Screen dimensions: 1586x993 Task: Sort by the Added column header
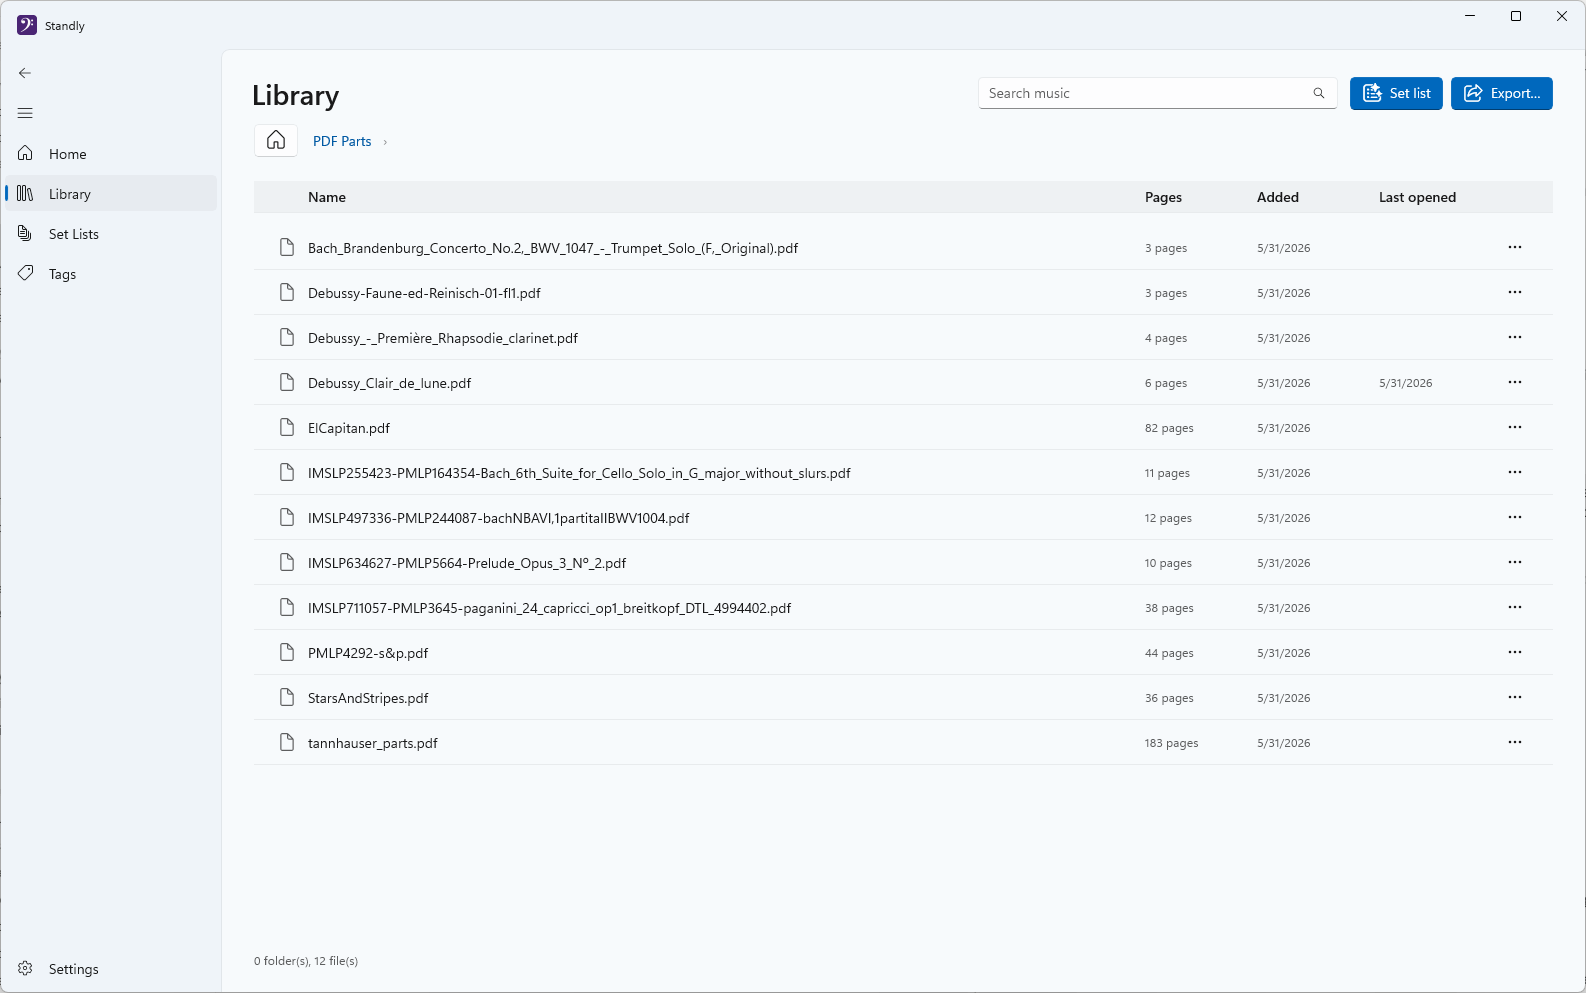[1278, 197]
